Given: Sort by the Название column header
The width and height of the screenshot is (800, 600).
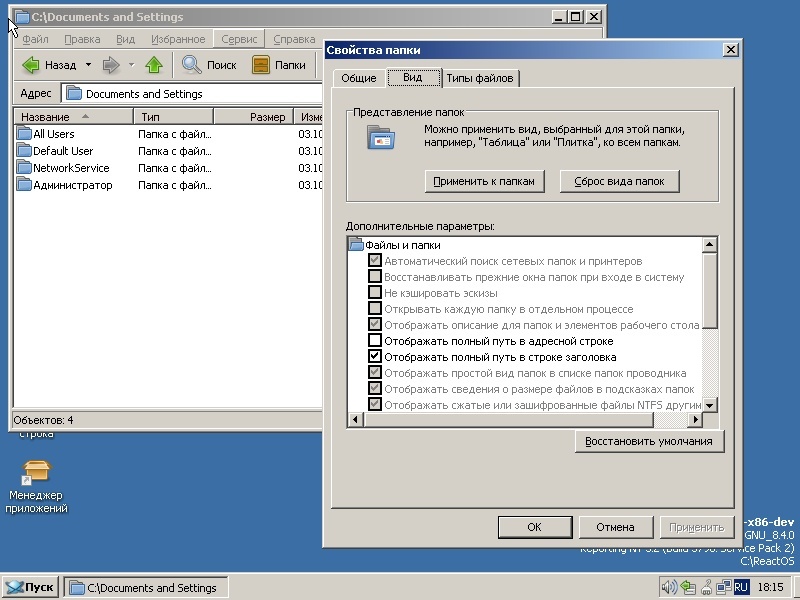Looking at the screenshot, I should pyautogui.click(x=73, y=117).
